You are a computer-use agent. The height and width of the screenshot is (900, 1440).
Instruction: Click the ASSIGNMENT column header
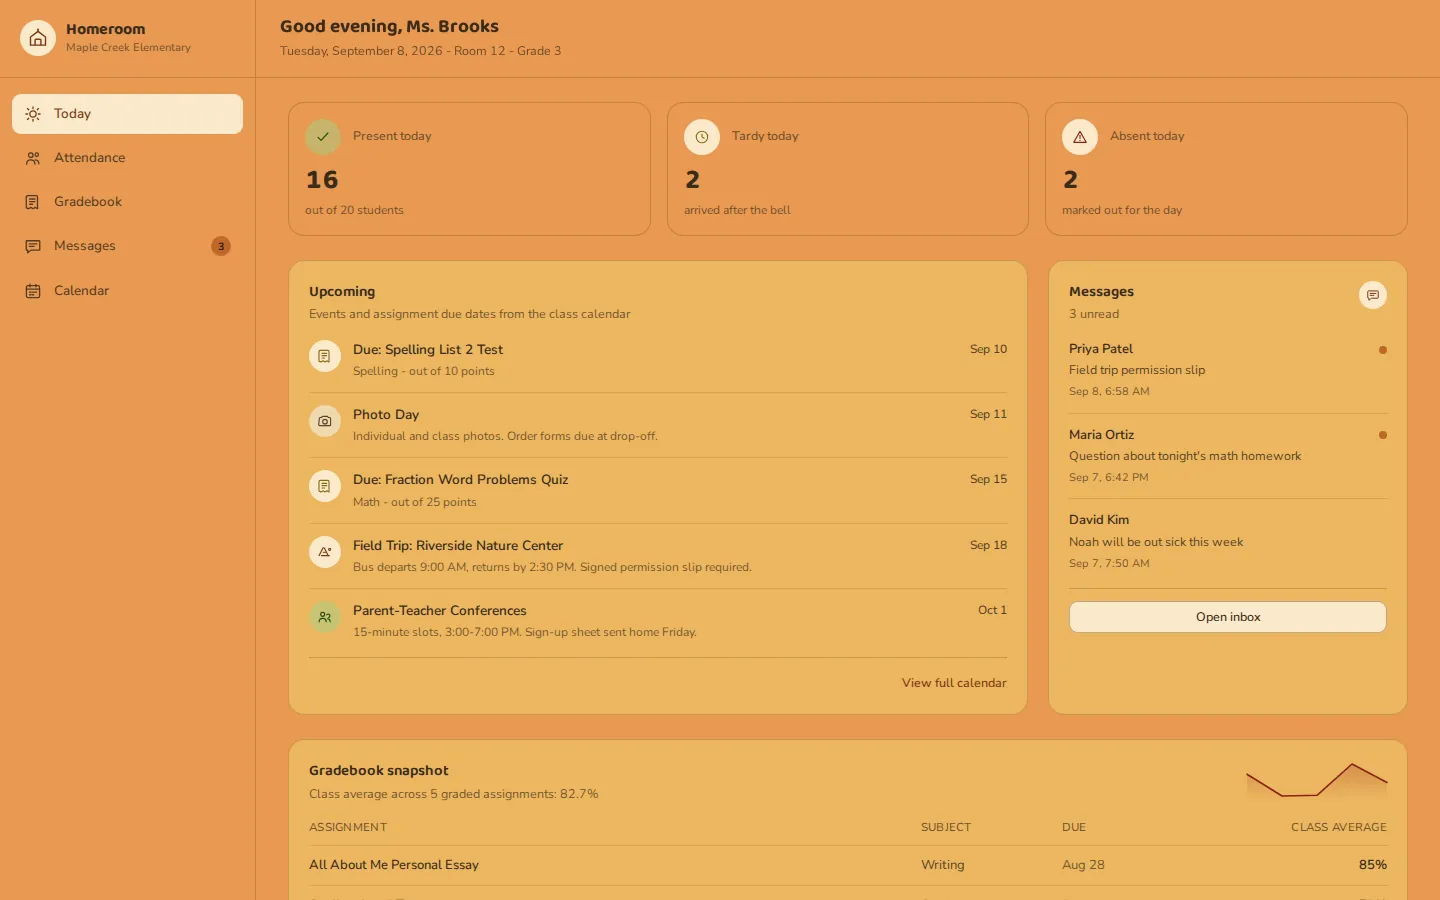click(x=348, y=827)
